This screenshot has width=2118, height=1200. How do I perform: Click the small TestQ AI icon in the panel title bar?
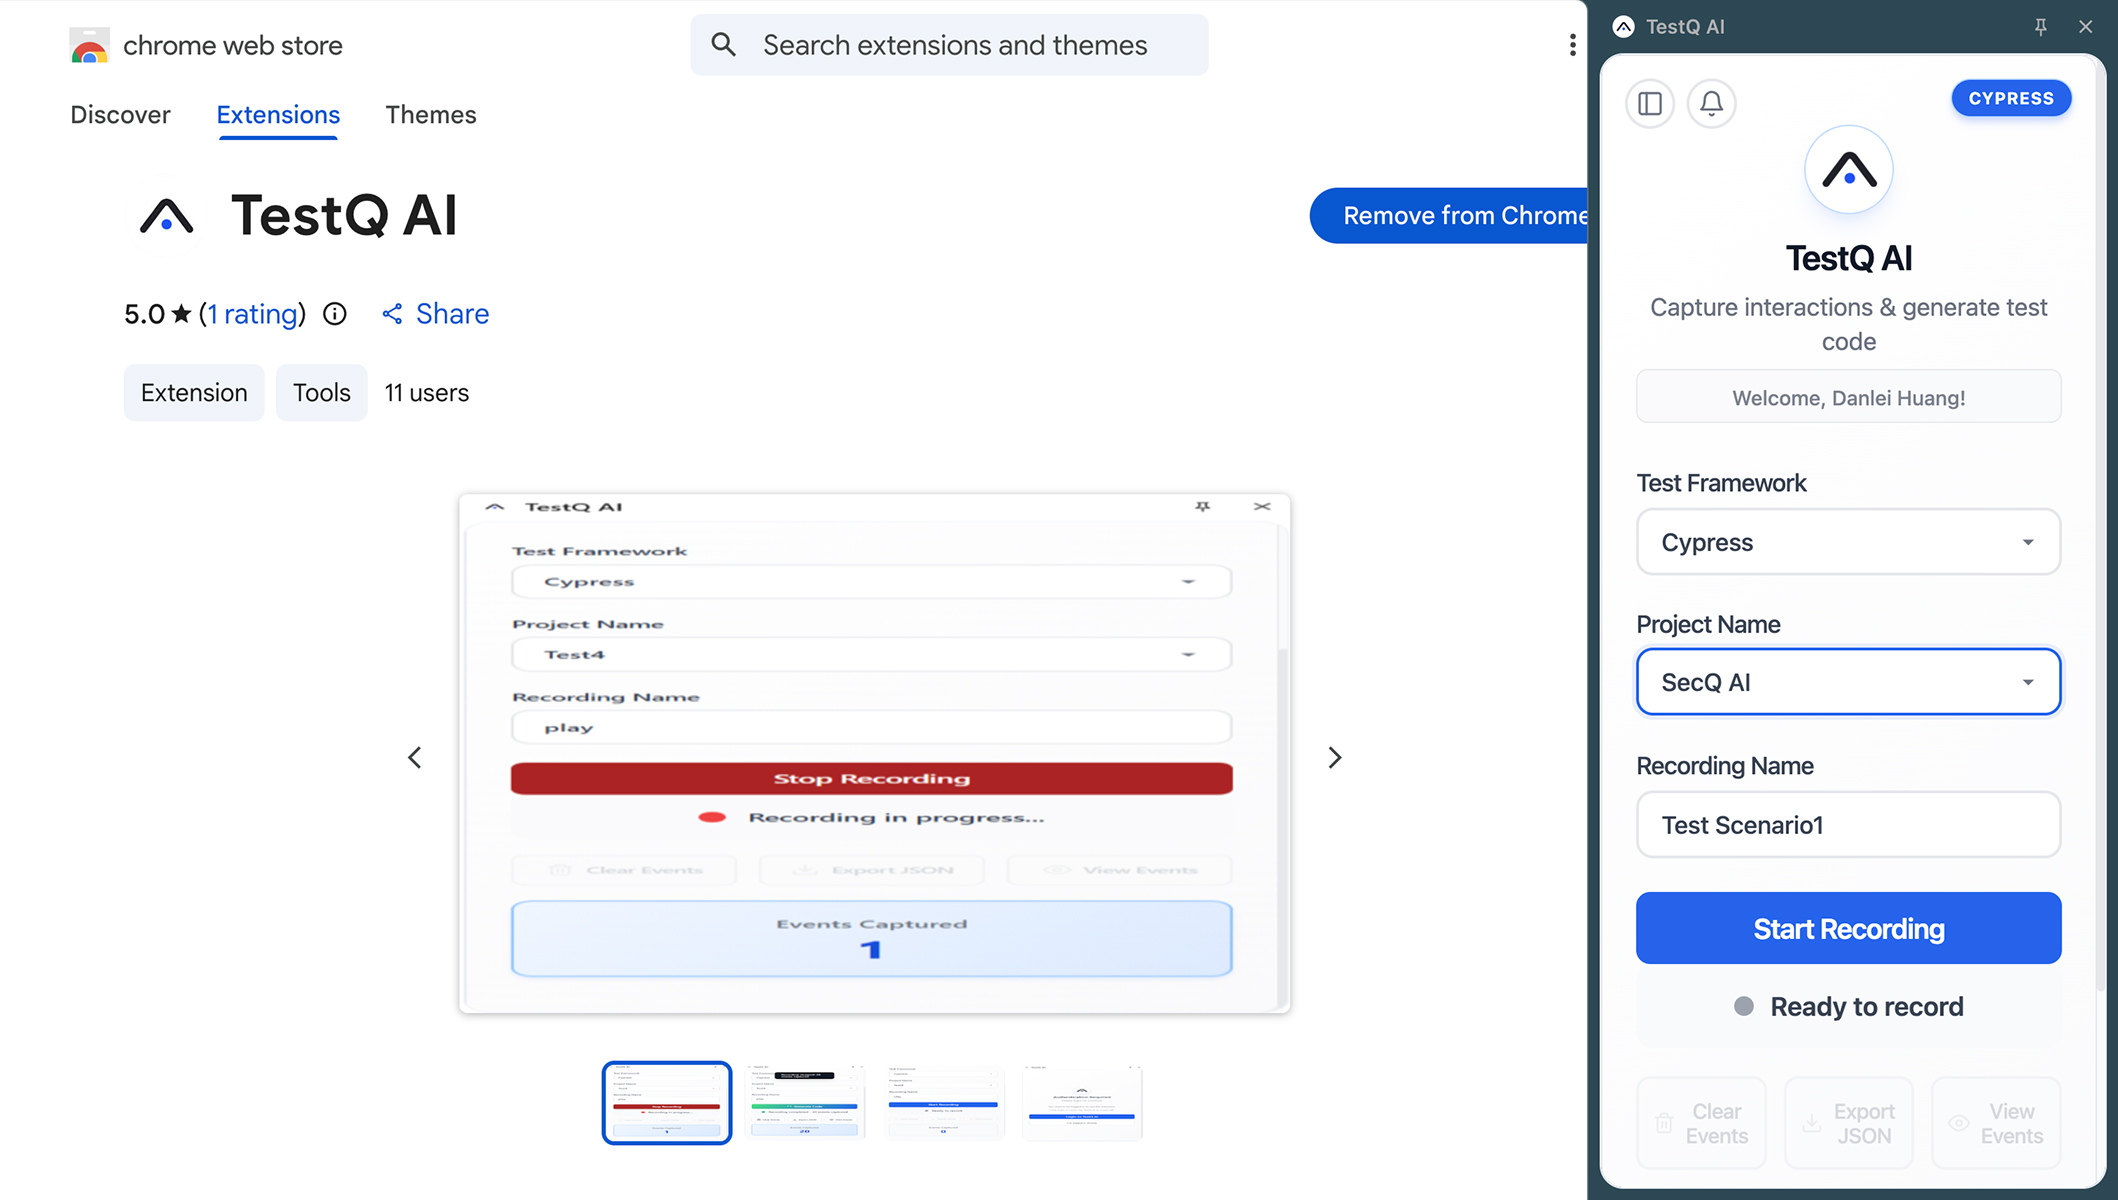click(x=1623, y=27)
